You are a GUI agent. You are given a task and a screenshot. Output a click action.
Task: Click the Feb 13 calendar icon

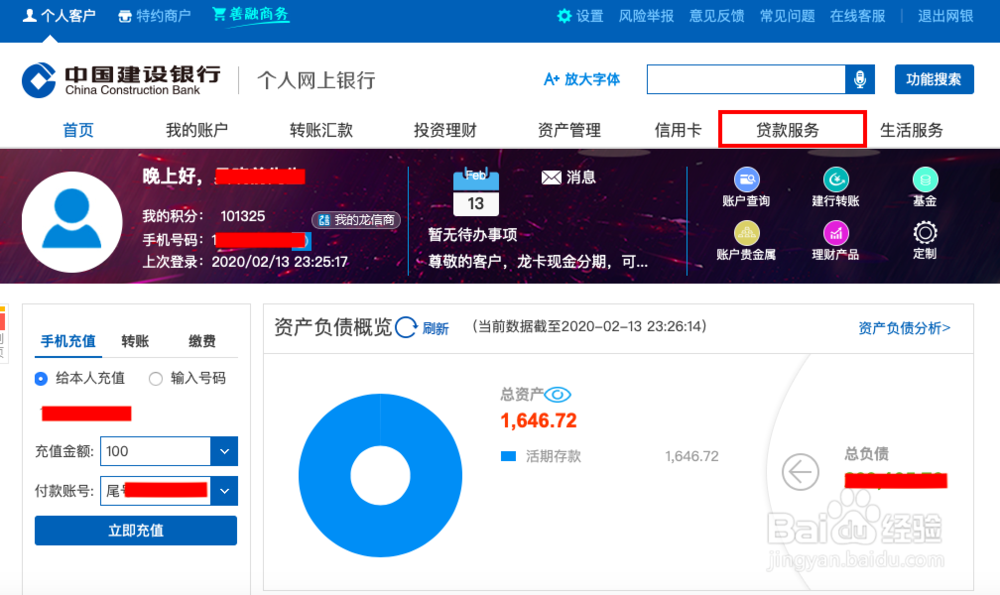pyautogui.click(x=476, y=192)
